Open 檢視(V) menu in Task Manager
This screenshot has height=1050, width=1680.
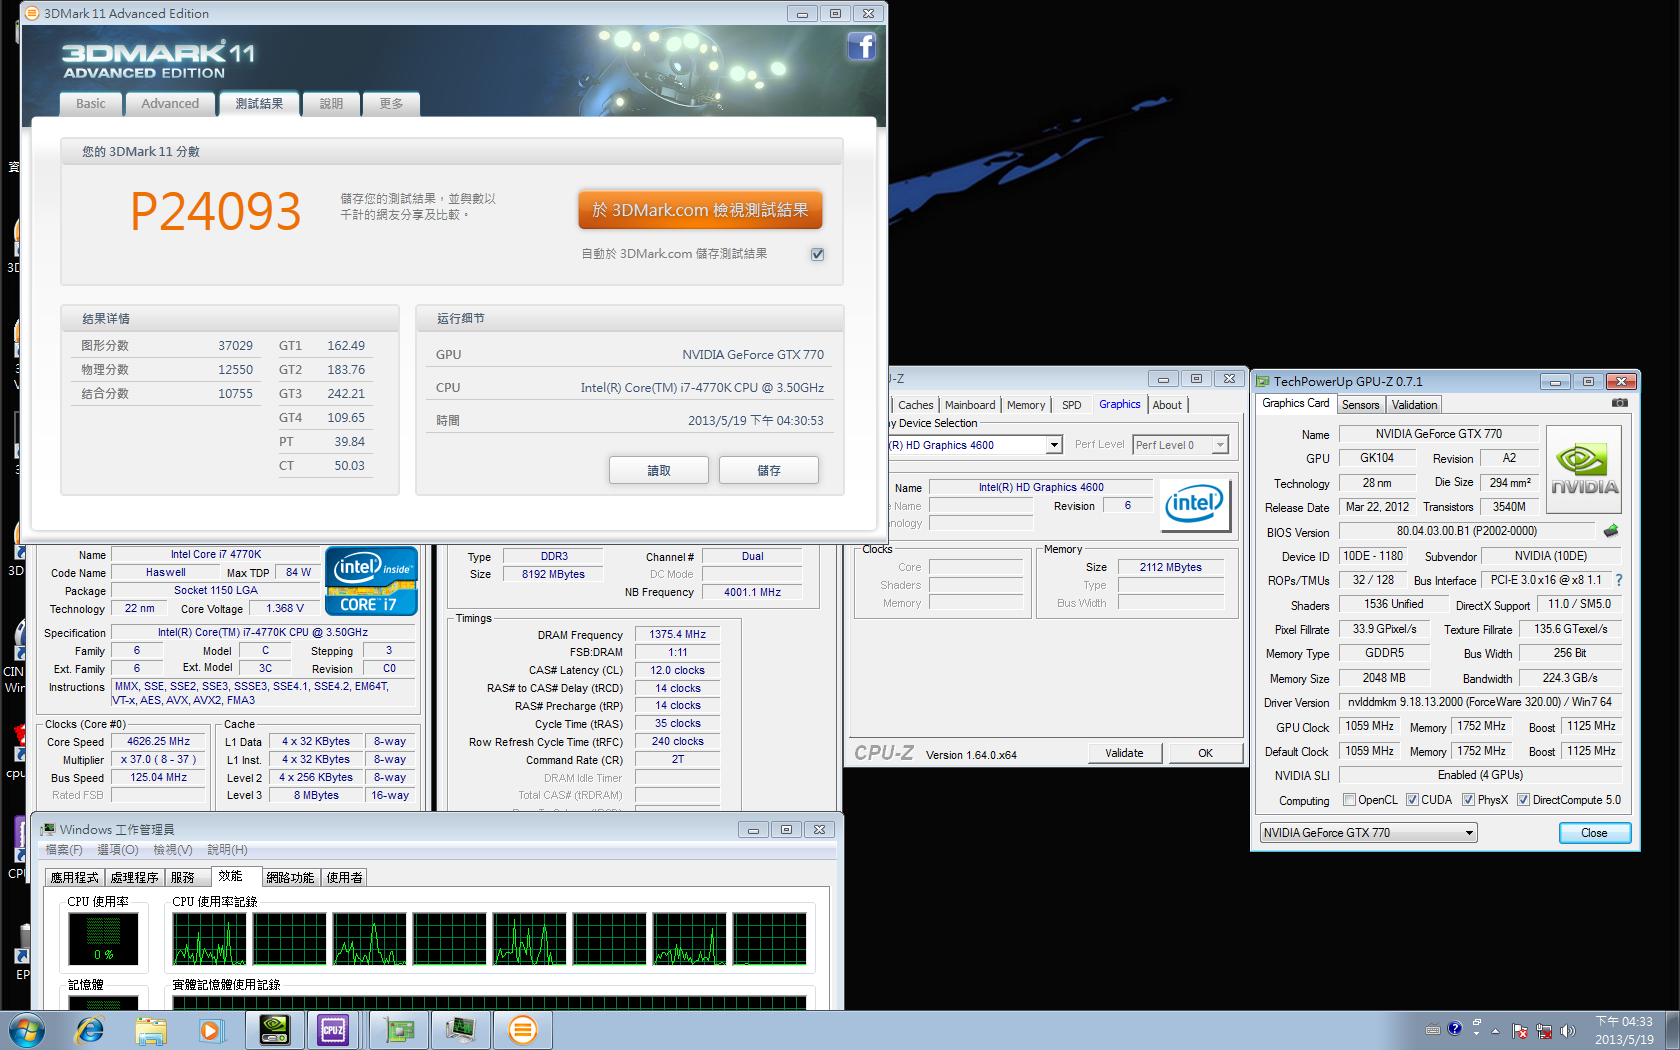point(173,849)
